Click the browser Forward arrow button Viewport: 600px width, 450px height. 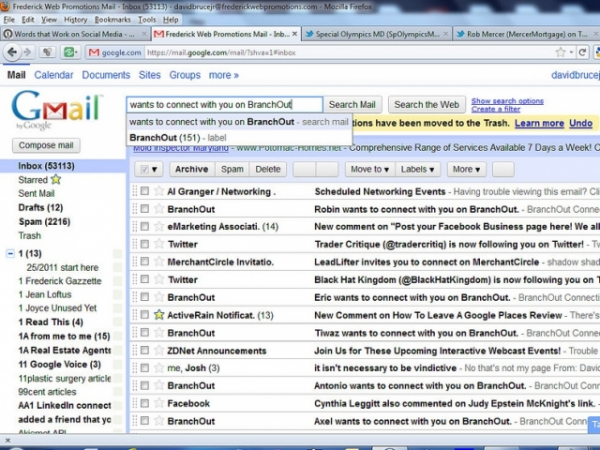click(28, 52)
